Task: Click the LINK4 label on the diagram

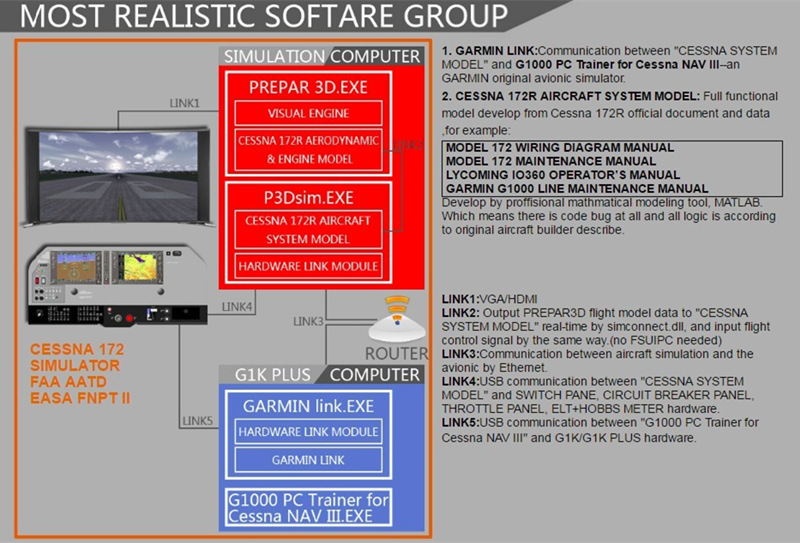Action: [237, 307]
